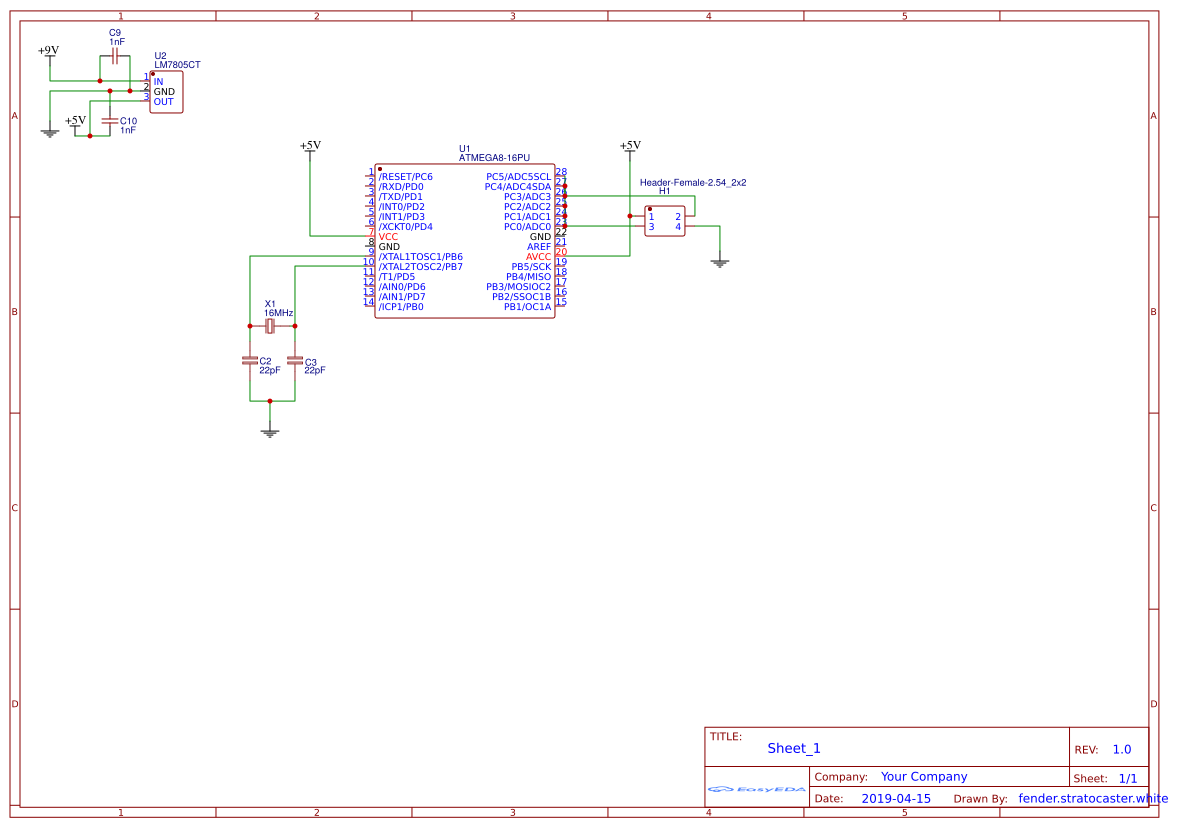Select capacitor C9 1nF symbol
Image resolution: width=1177 pixels, height=828 pixels.
(115, 56)
